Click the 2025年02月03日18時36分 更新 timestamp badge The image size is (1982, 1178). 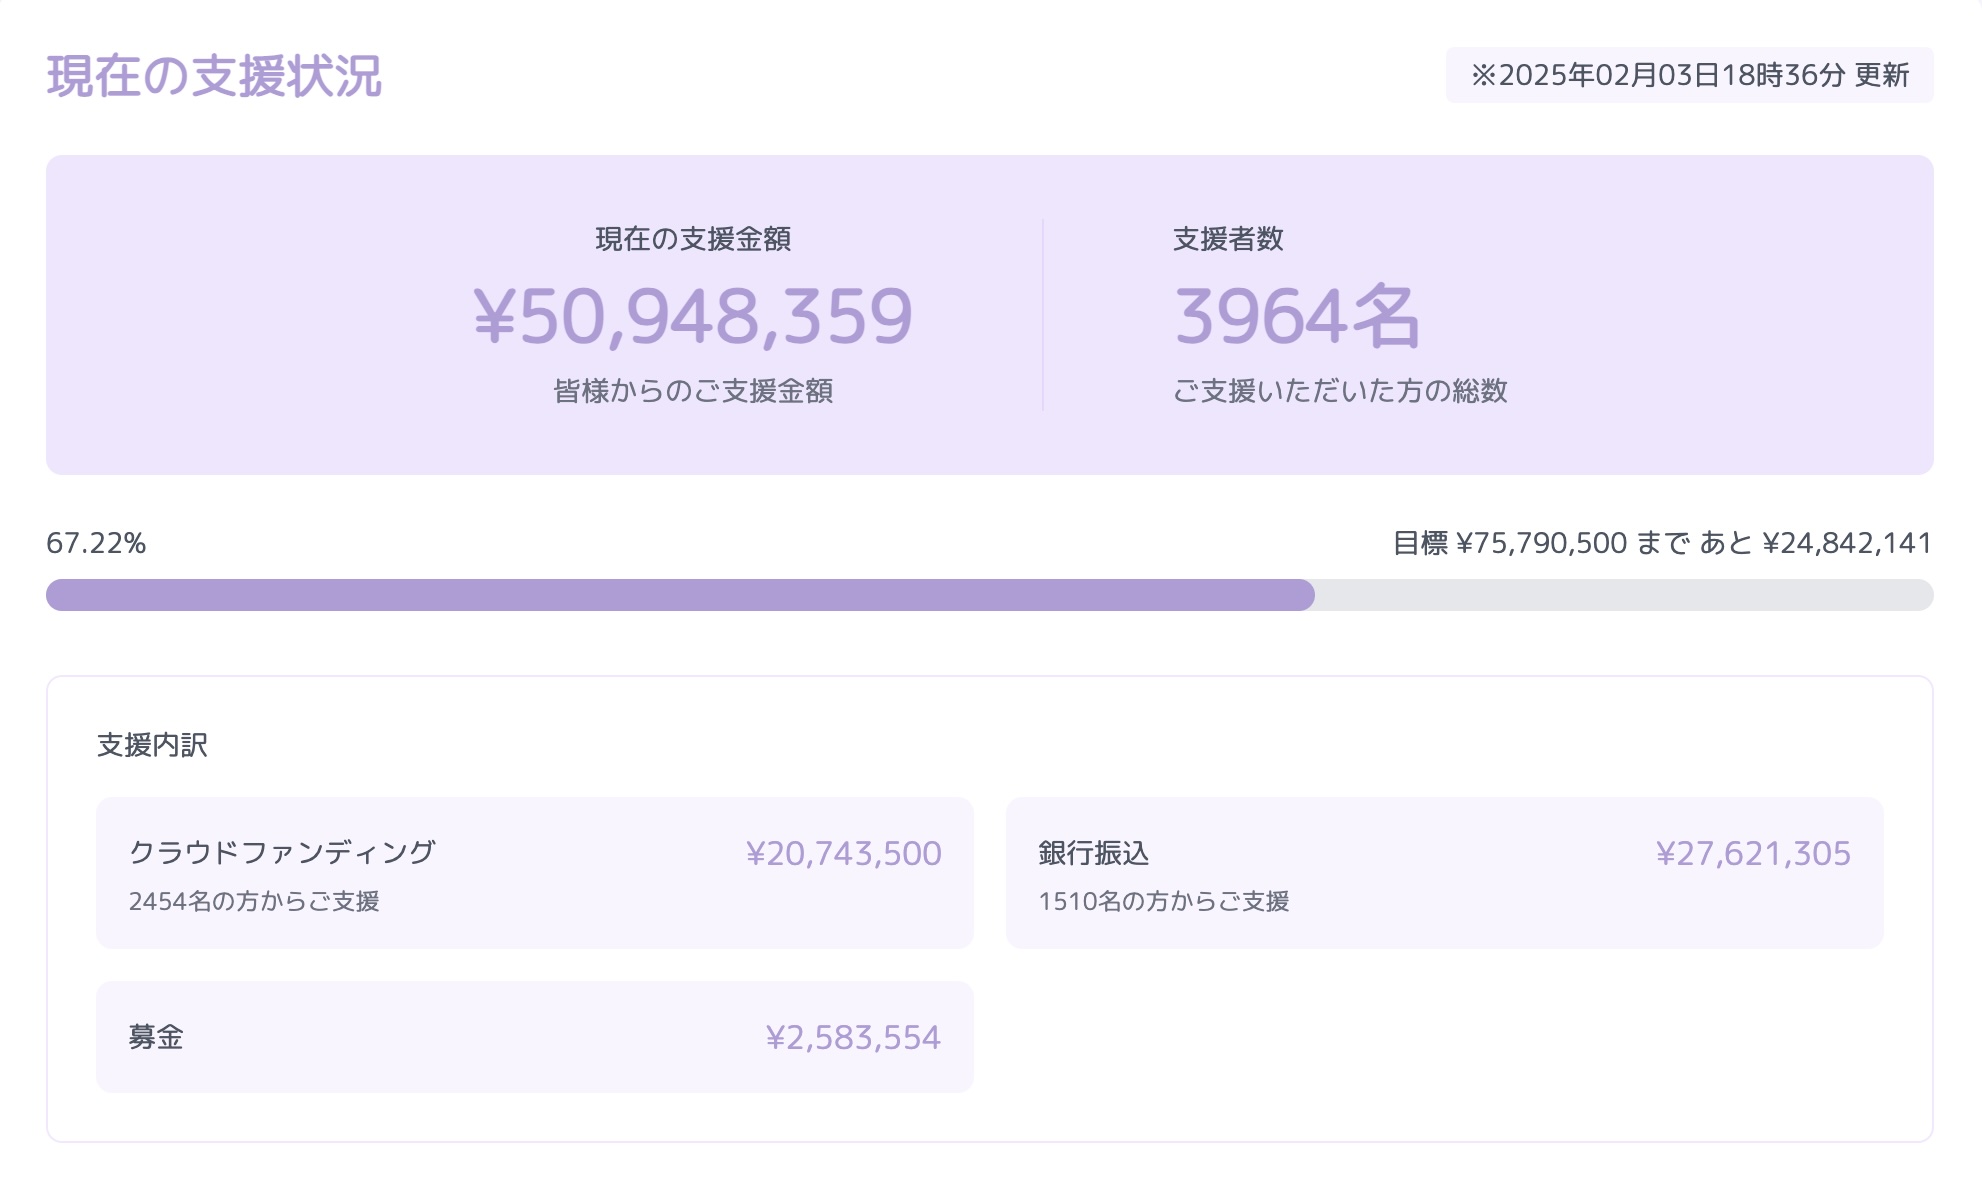(x=1689, y=75)
